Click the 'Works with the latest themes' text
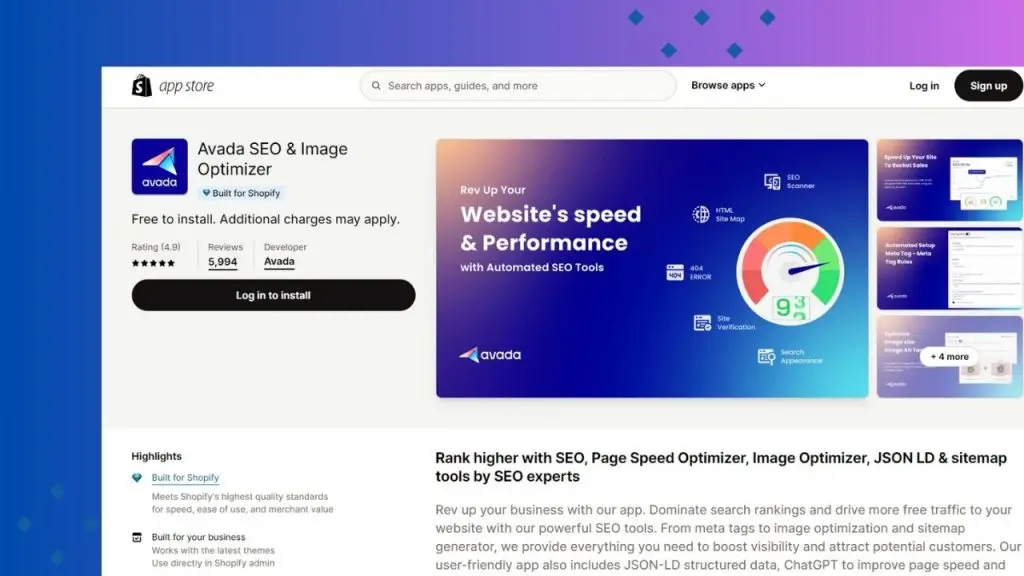Viewport: 1024px width, 576px height. click(x=213, y=551)
